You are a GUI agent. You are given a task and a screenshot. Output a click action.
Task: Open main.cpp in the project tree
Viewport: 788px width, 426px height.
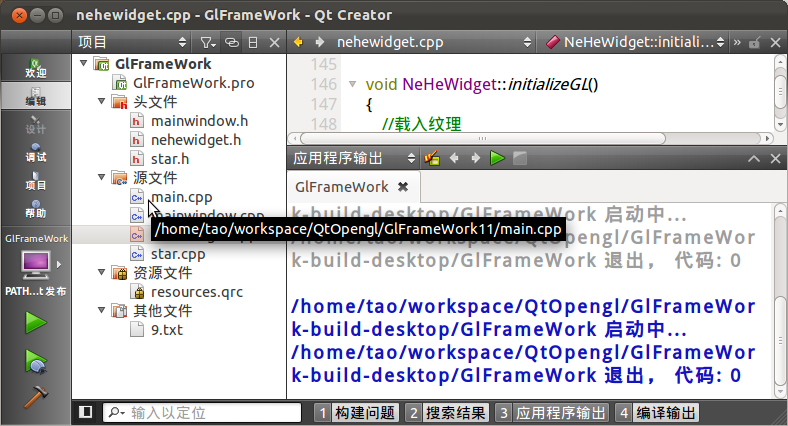(181, 197)
